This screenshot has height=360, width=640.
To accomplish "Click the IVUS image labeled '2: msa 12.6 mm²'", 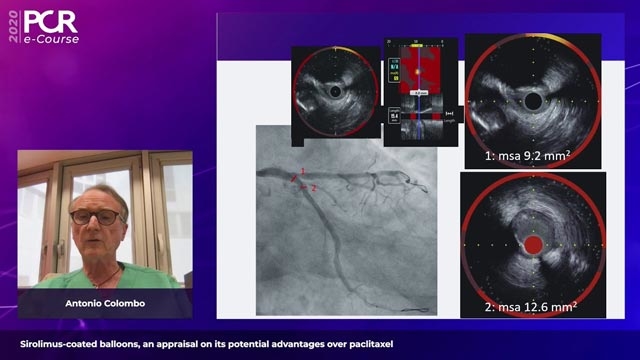I will tap(533, 244).
